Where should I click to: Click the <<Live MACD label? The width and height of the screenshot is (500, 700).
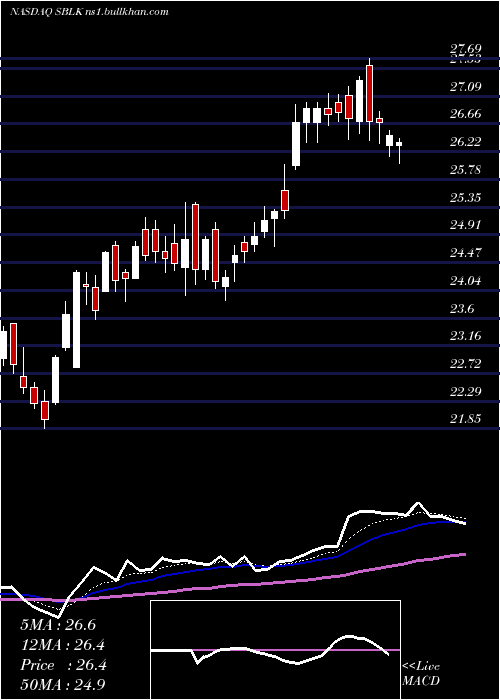421,673
